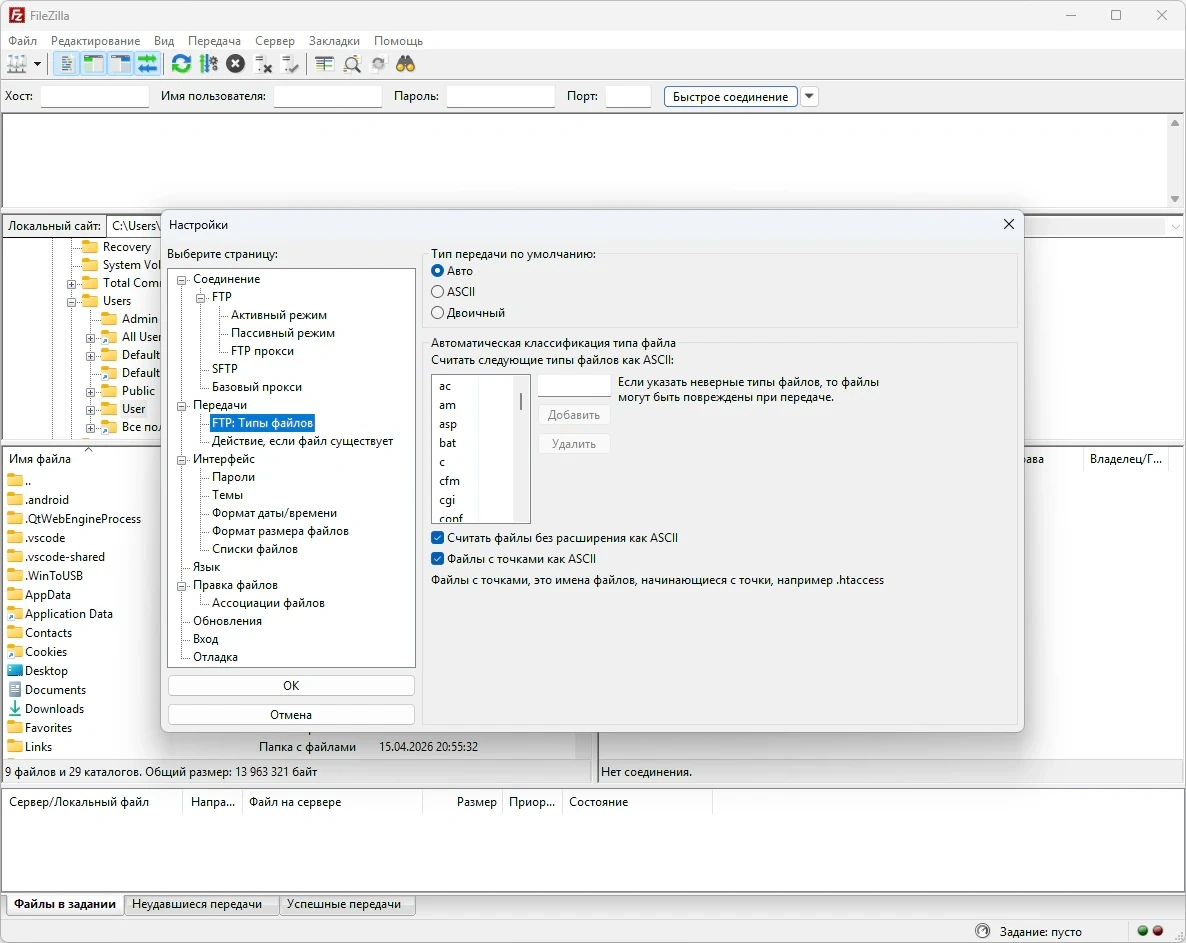This screenshot has height=943, width=1186.
Task: Open the Закладки menu
Action: coord(334,41)
